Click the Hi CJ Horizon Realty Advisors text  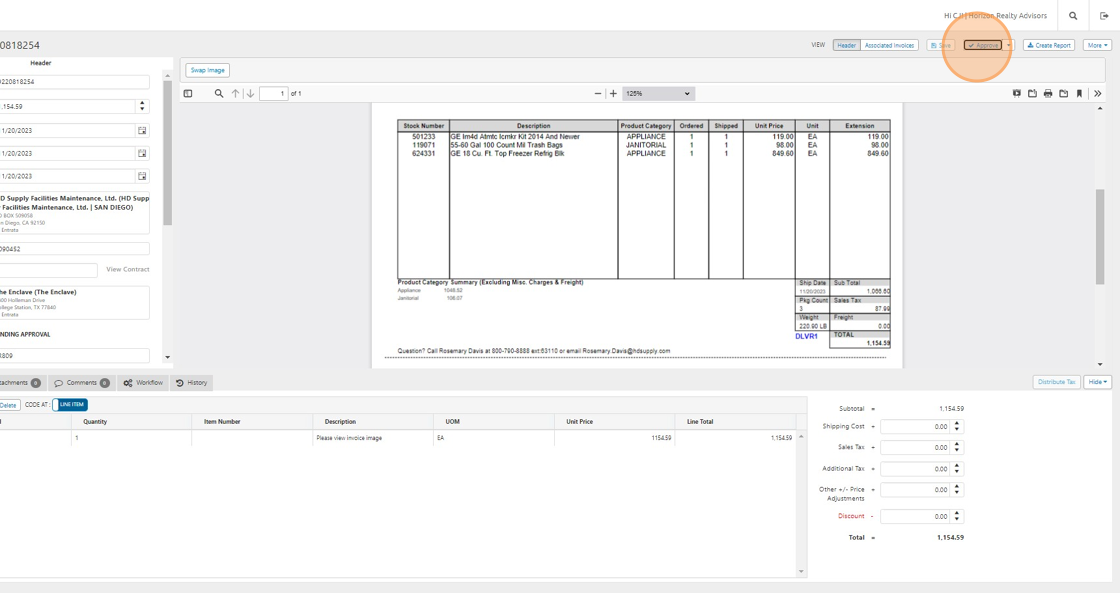point(996,16)
